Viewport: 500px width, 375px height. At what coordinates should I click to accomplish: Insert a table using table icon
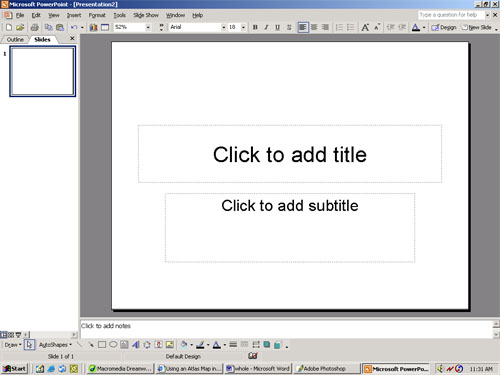click(105, 27)
